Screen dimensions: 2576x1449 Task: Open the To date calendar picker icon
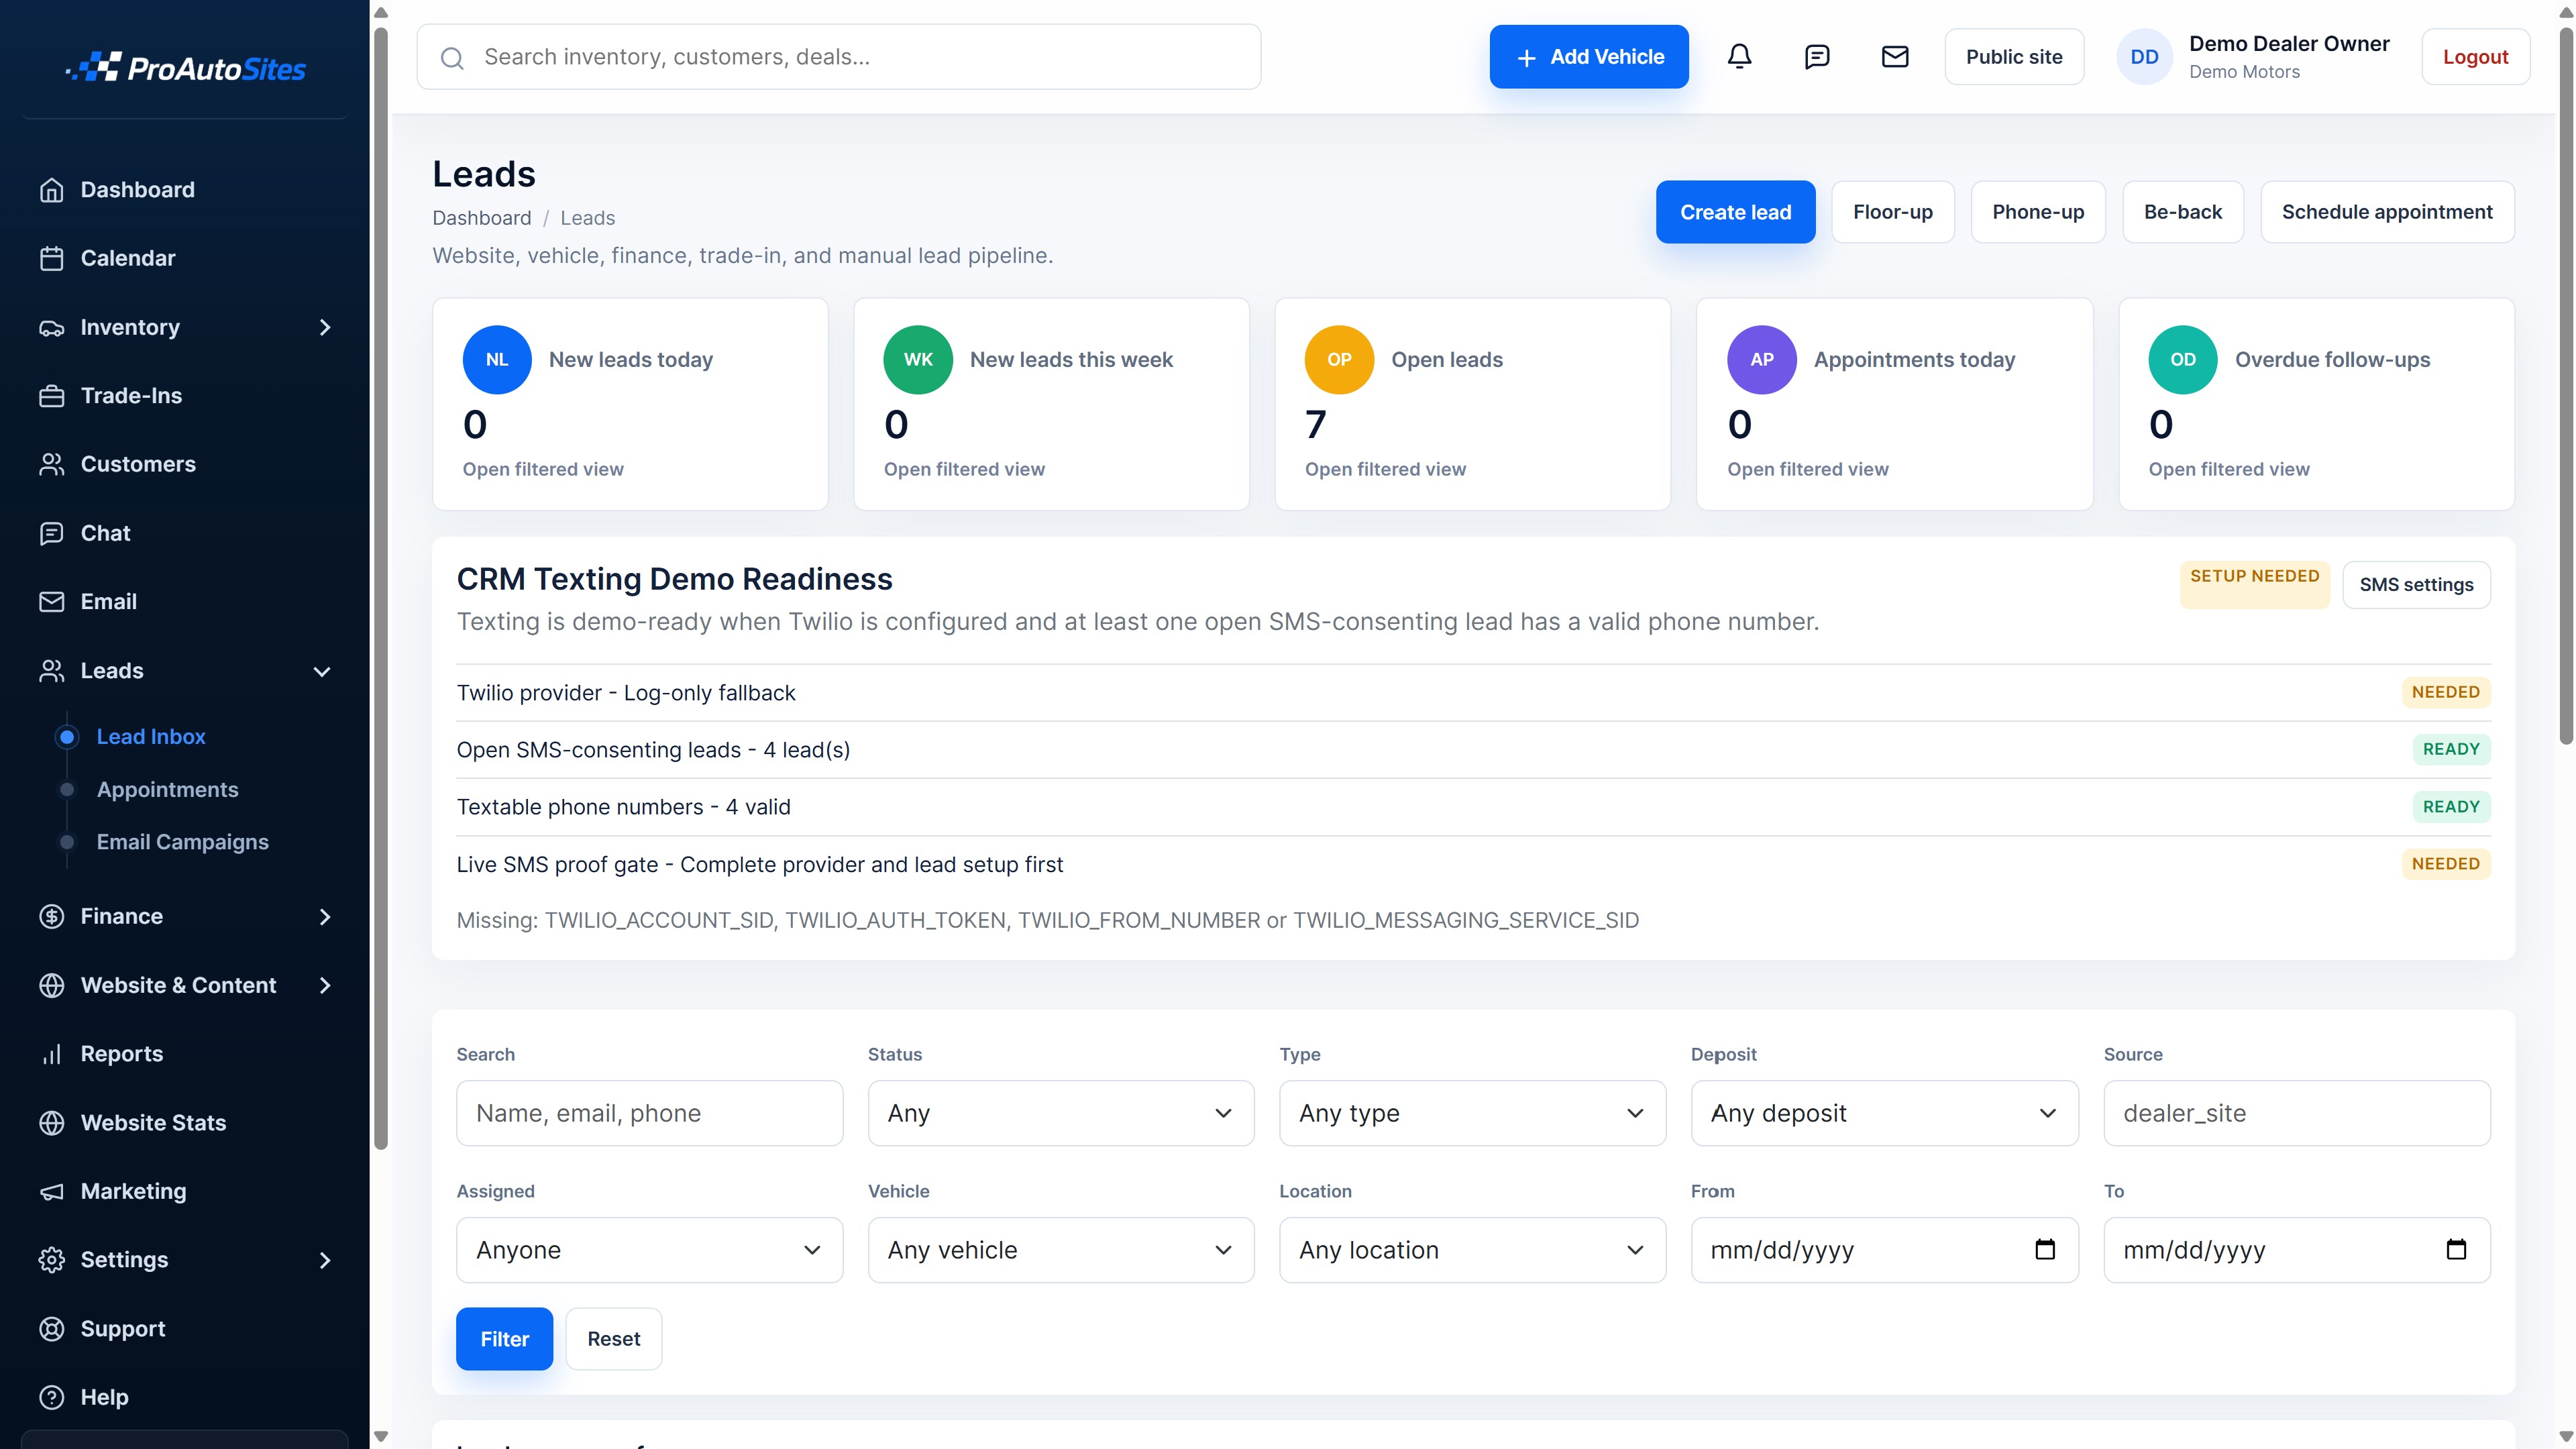coord(2456,1249)
